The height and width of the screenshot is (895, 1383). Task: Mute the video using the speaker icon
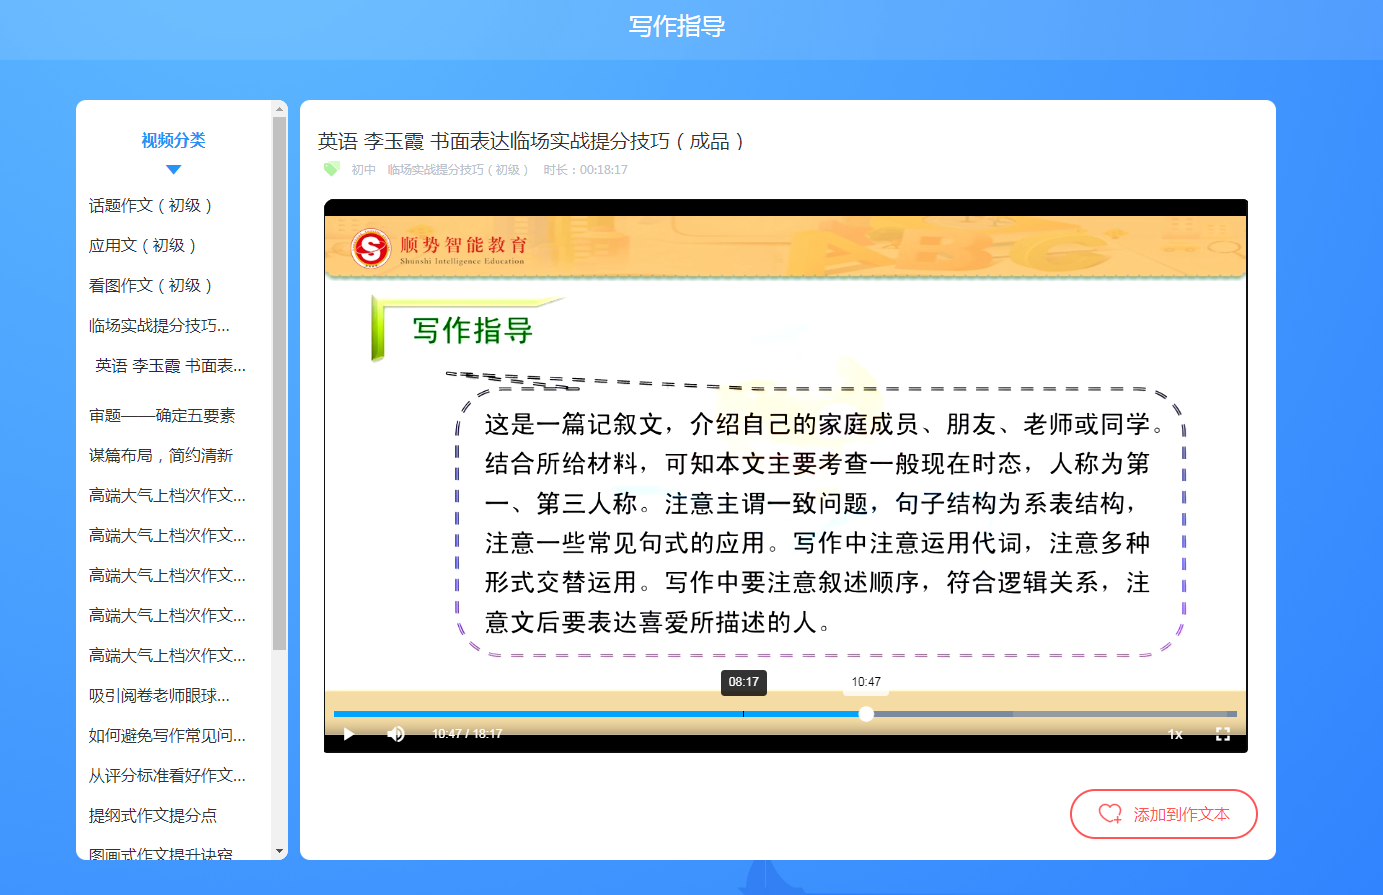pyautogui.click(x=396, y=734)
